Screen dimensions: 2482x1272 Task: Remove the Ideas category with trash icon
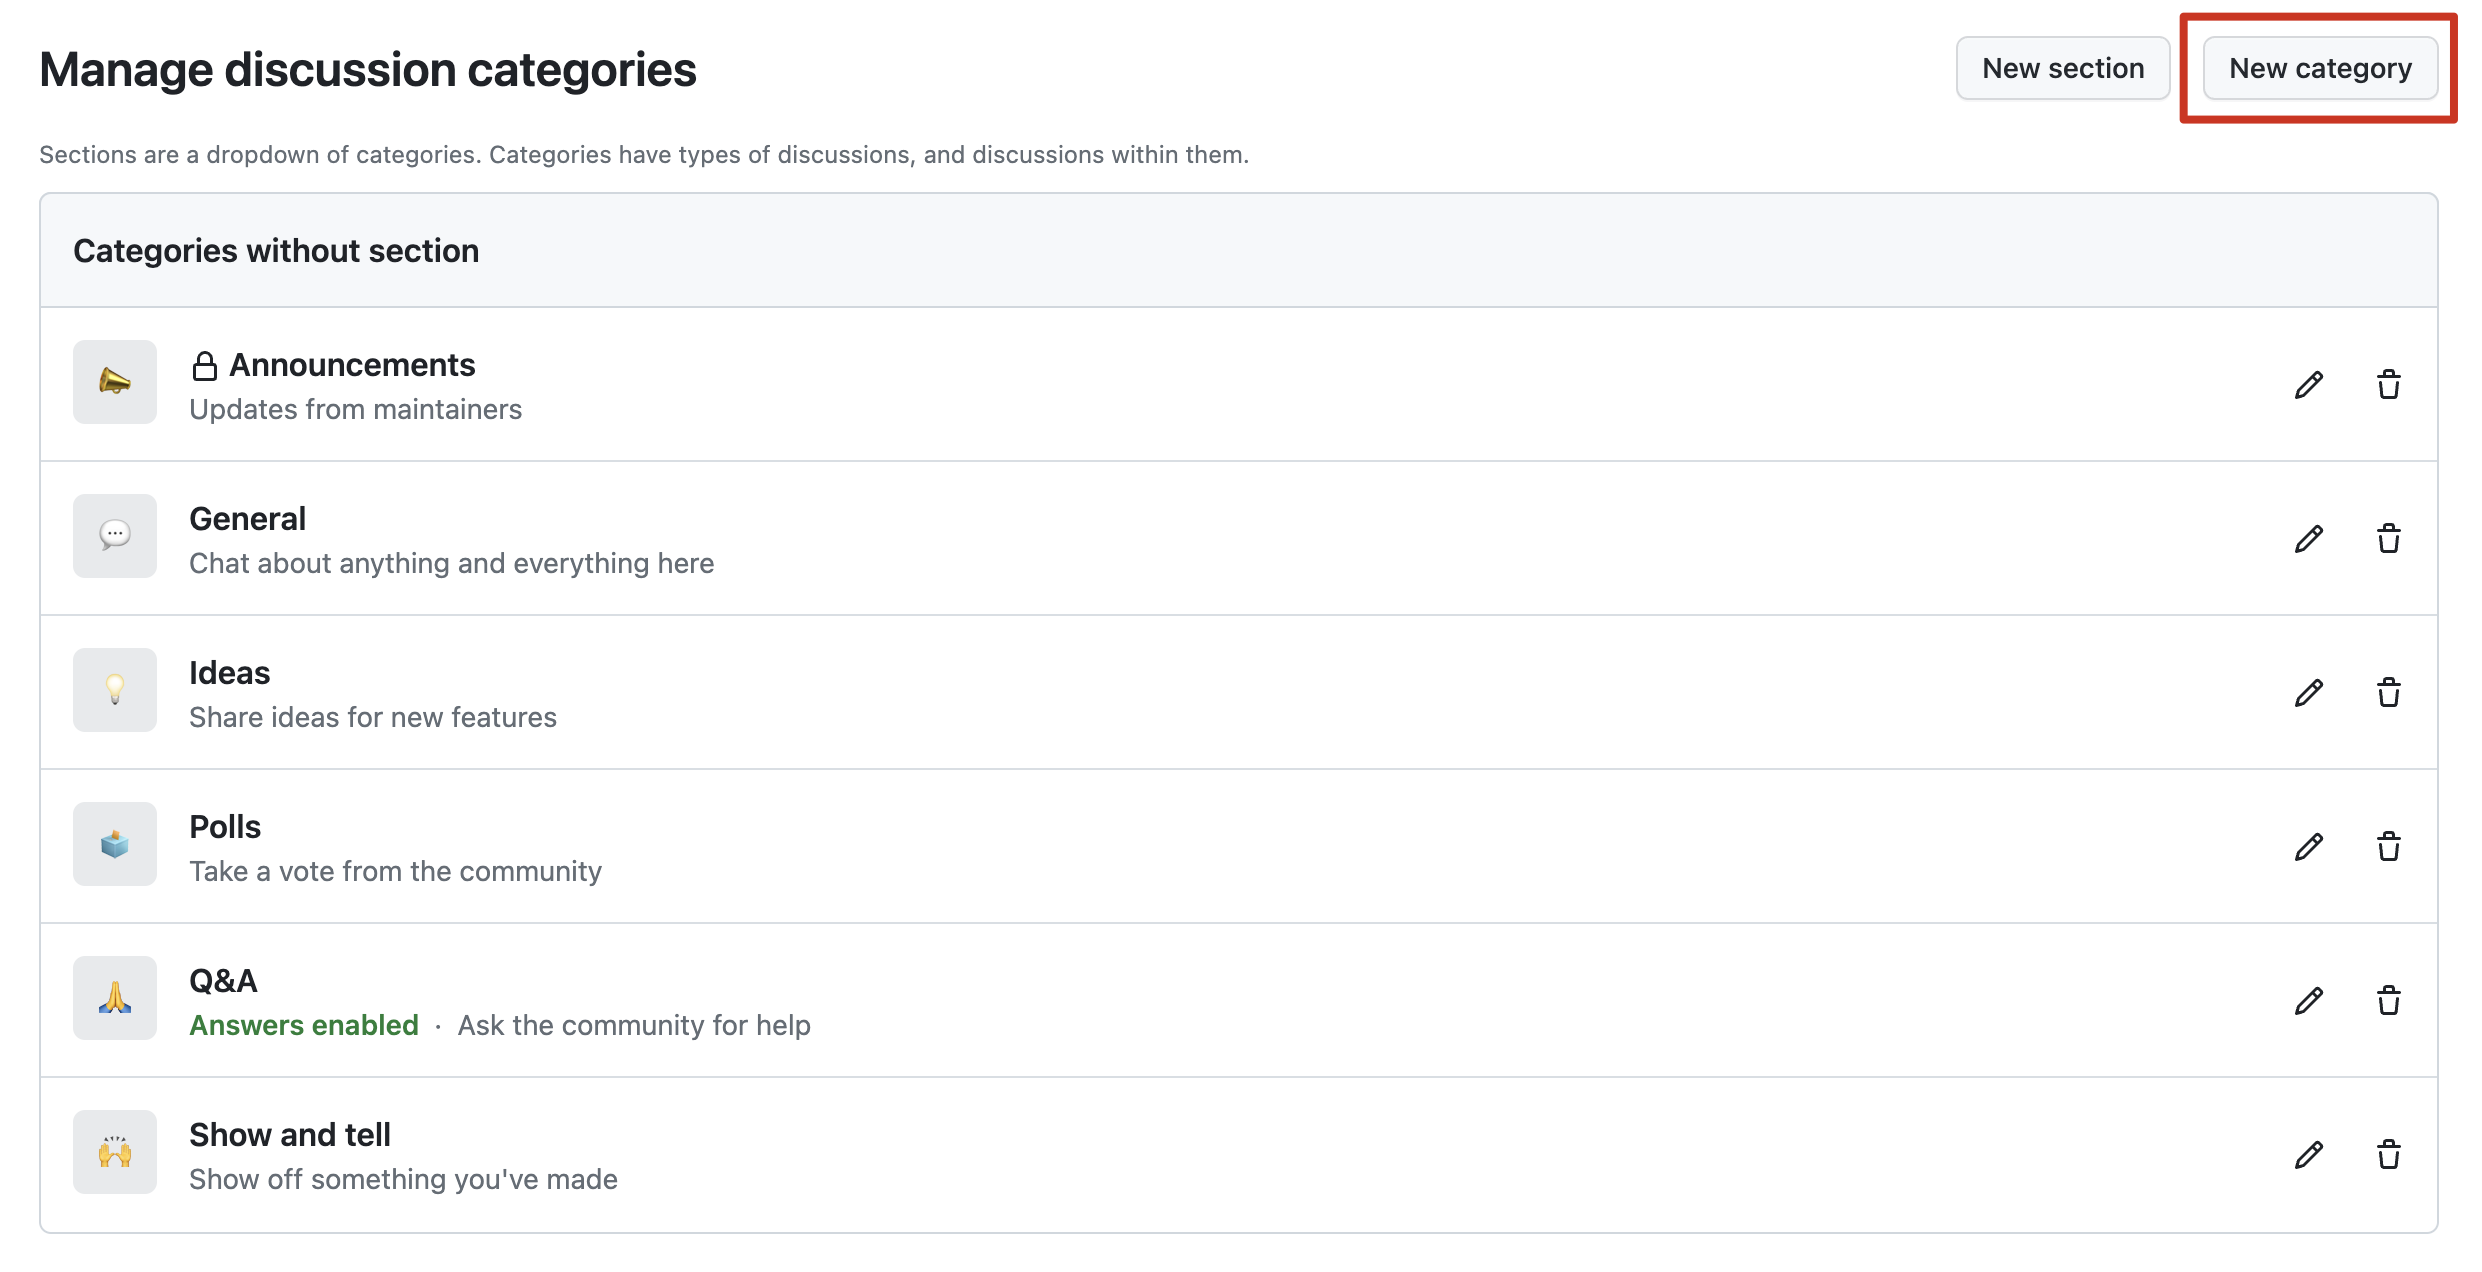2388,692
